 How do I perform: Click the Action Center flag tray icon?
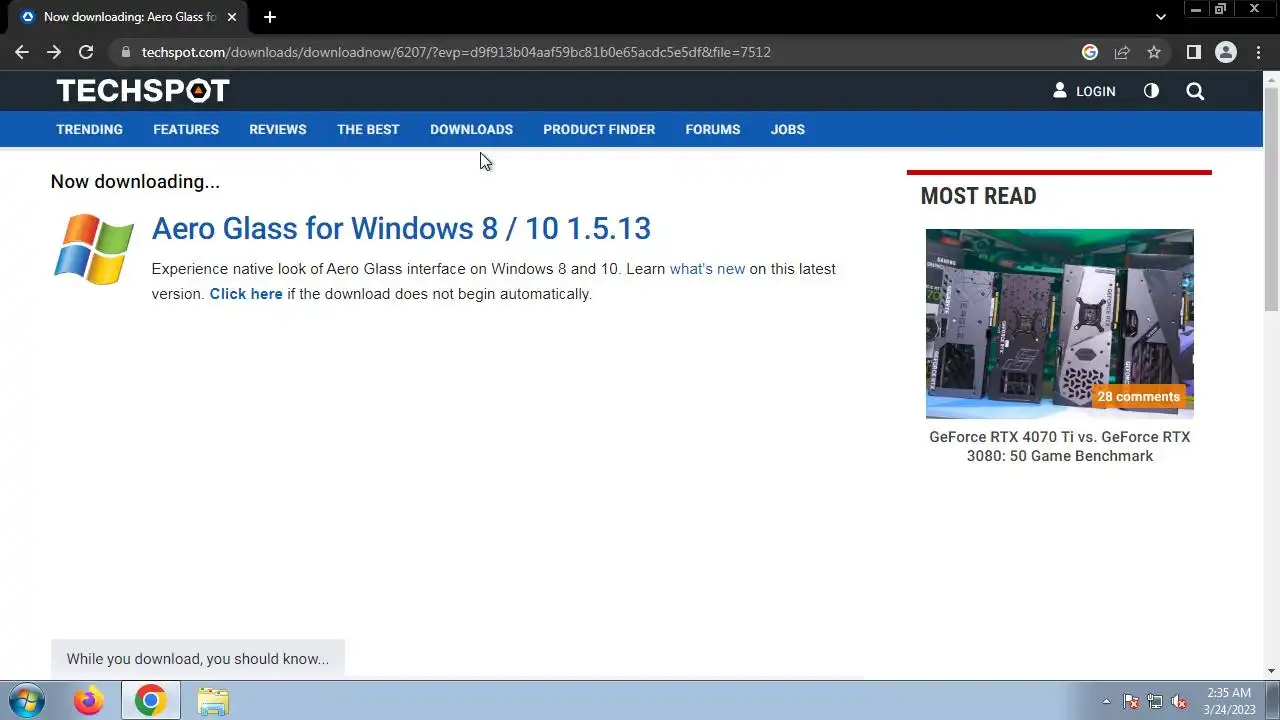[1131, 701]
